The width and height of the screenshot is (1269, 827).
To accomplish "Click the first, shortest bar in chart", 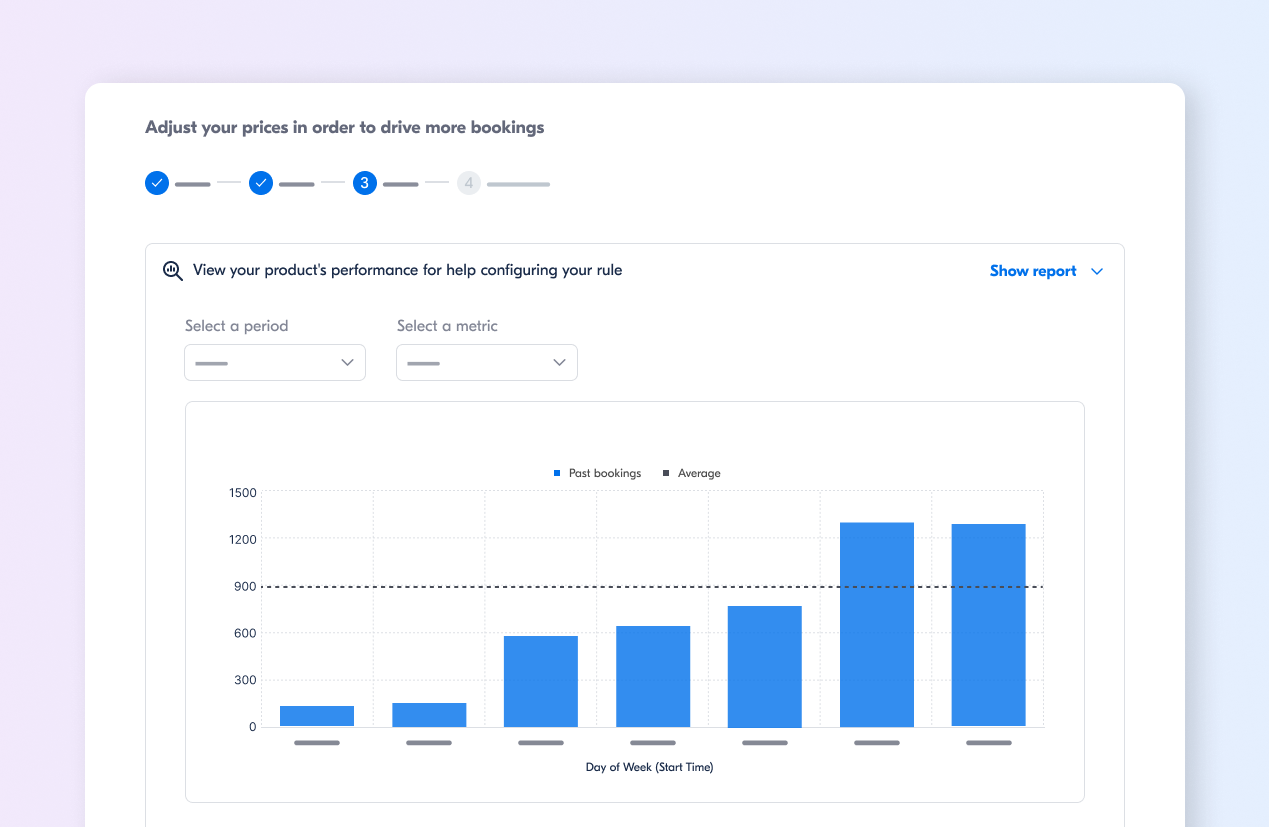I will pos(317,716).
